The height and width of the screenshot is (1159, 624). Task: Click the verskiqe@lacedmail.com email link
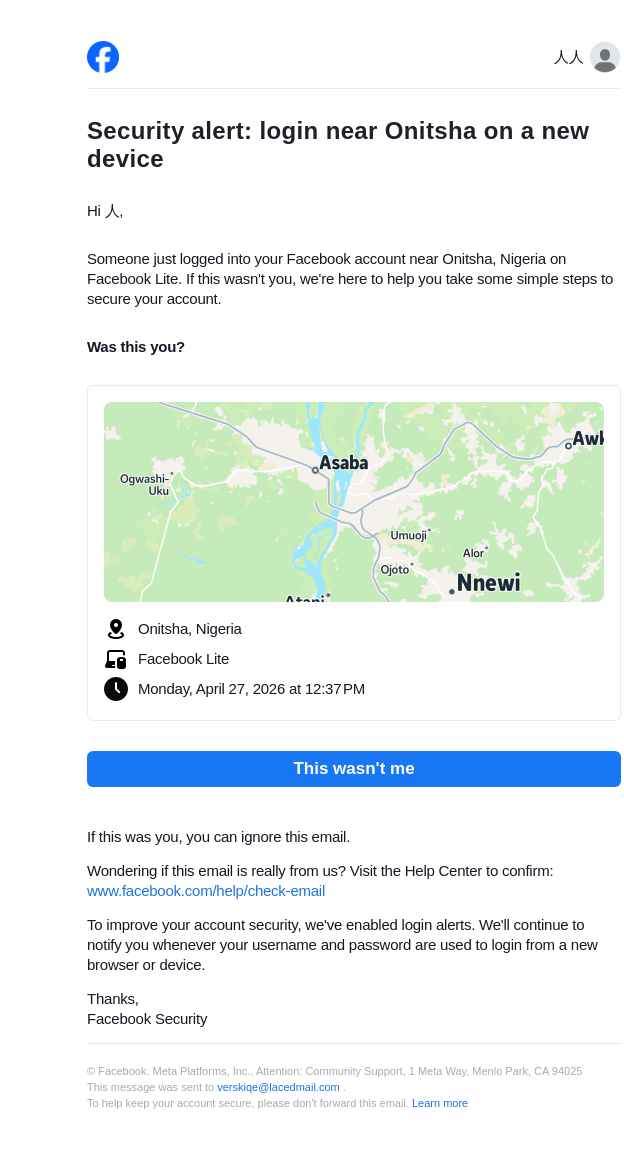click(278, 1087)
